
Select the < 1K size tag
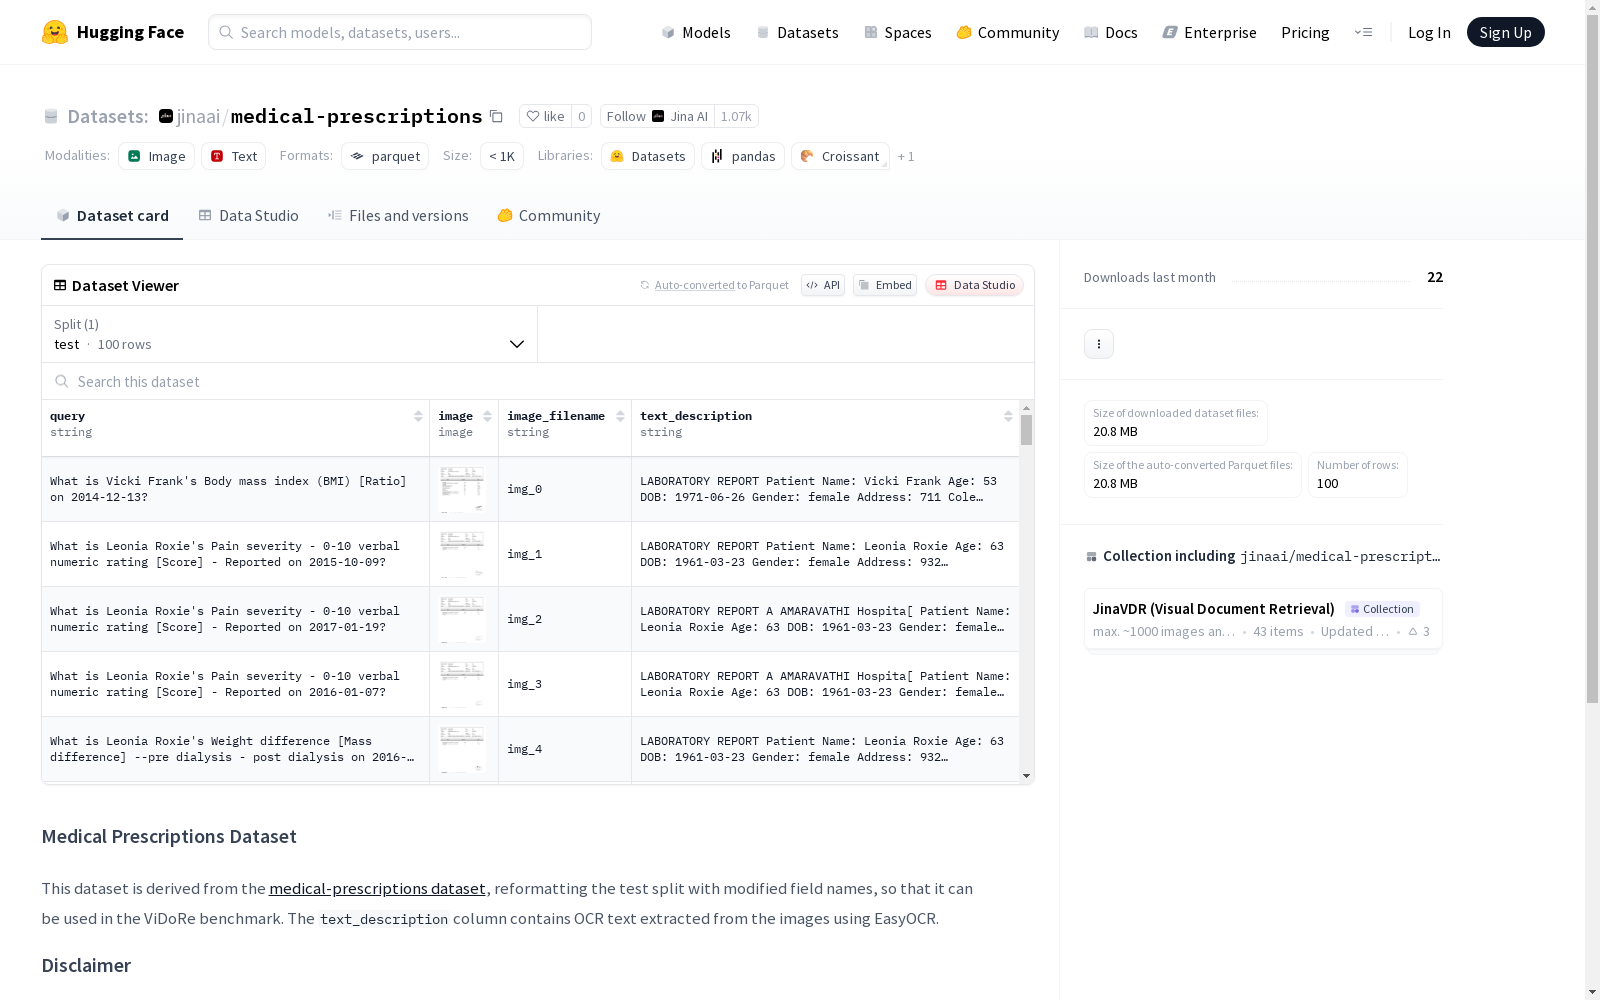coord(502,156)
